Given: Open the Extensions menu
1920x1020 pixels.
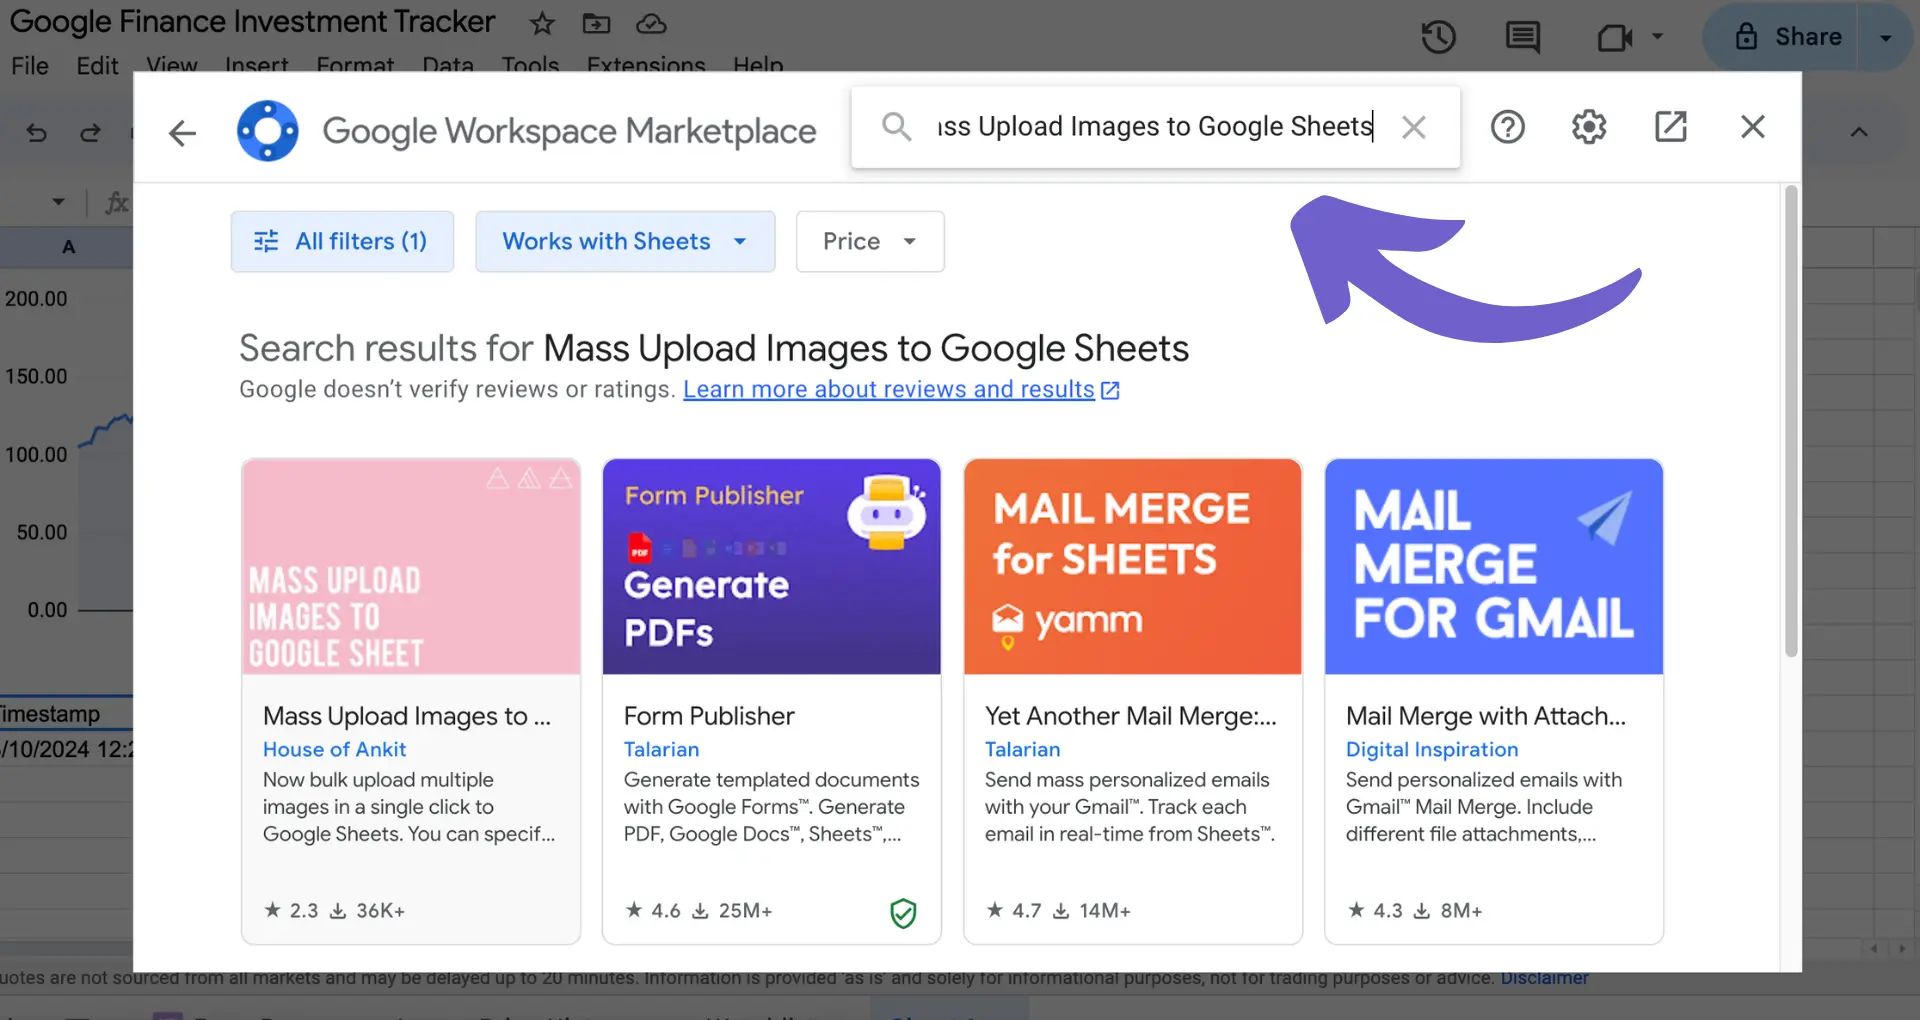Looking at the screenshot, I should [646, 66].
